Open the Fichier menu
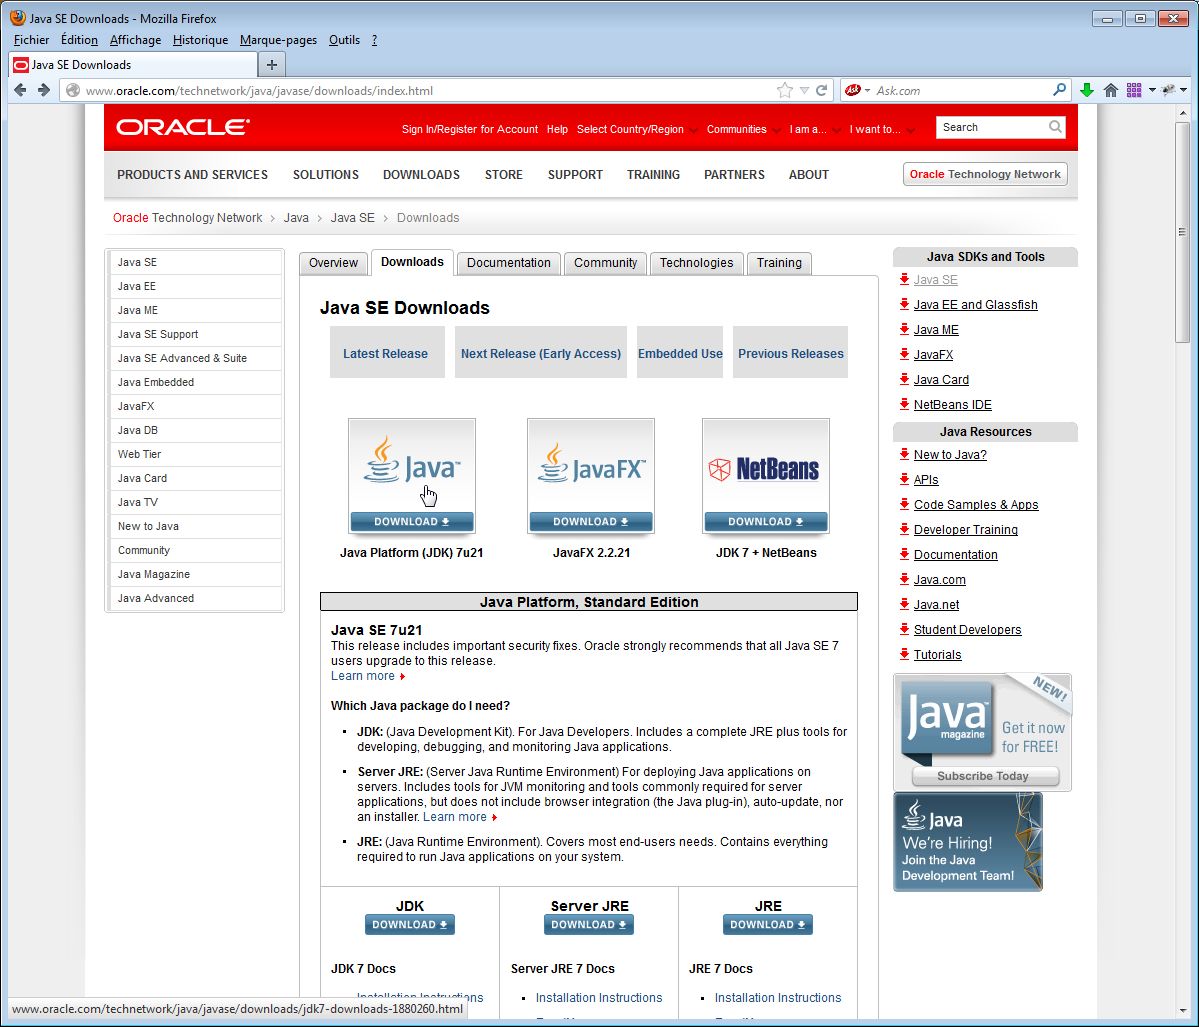The height and width of the screenshot is (1027, 1199). tap(31, 40)
